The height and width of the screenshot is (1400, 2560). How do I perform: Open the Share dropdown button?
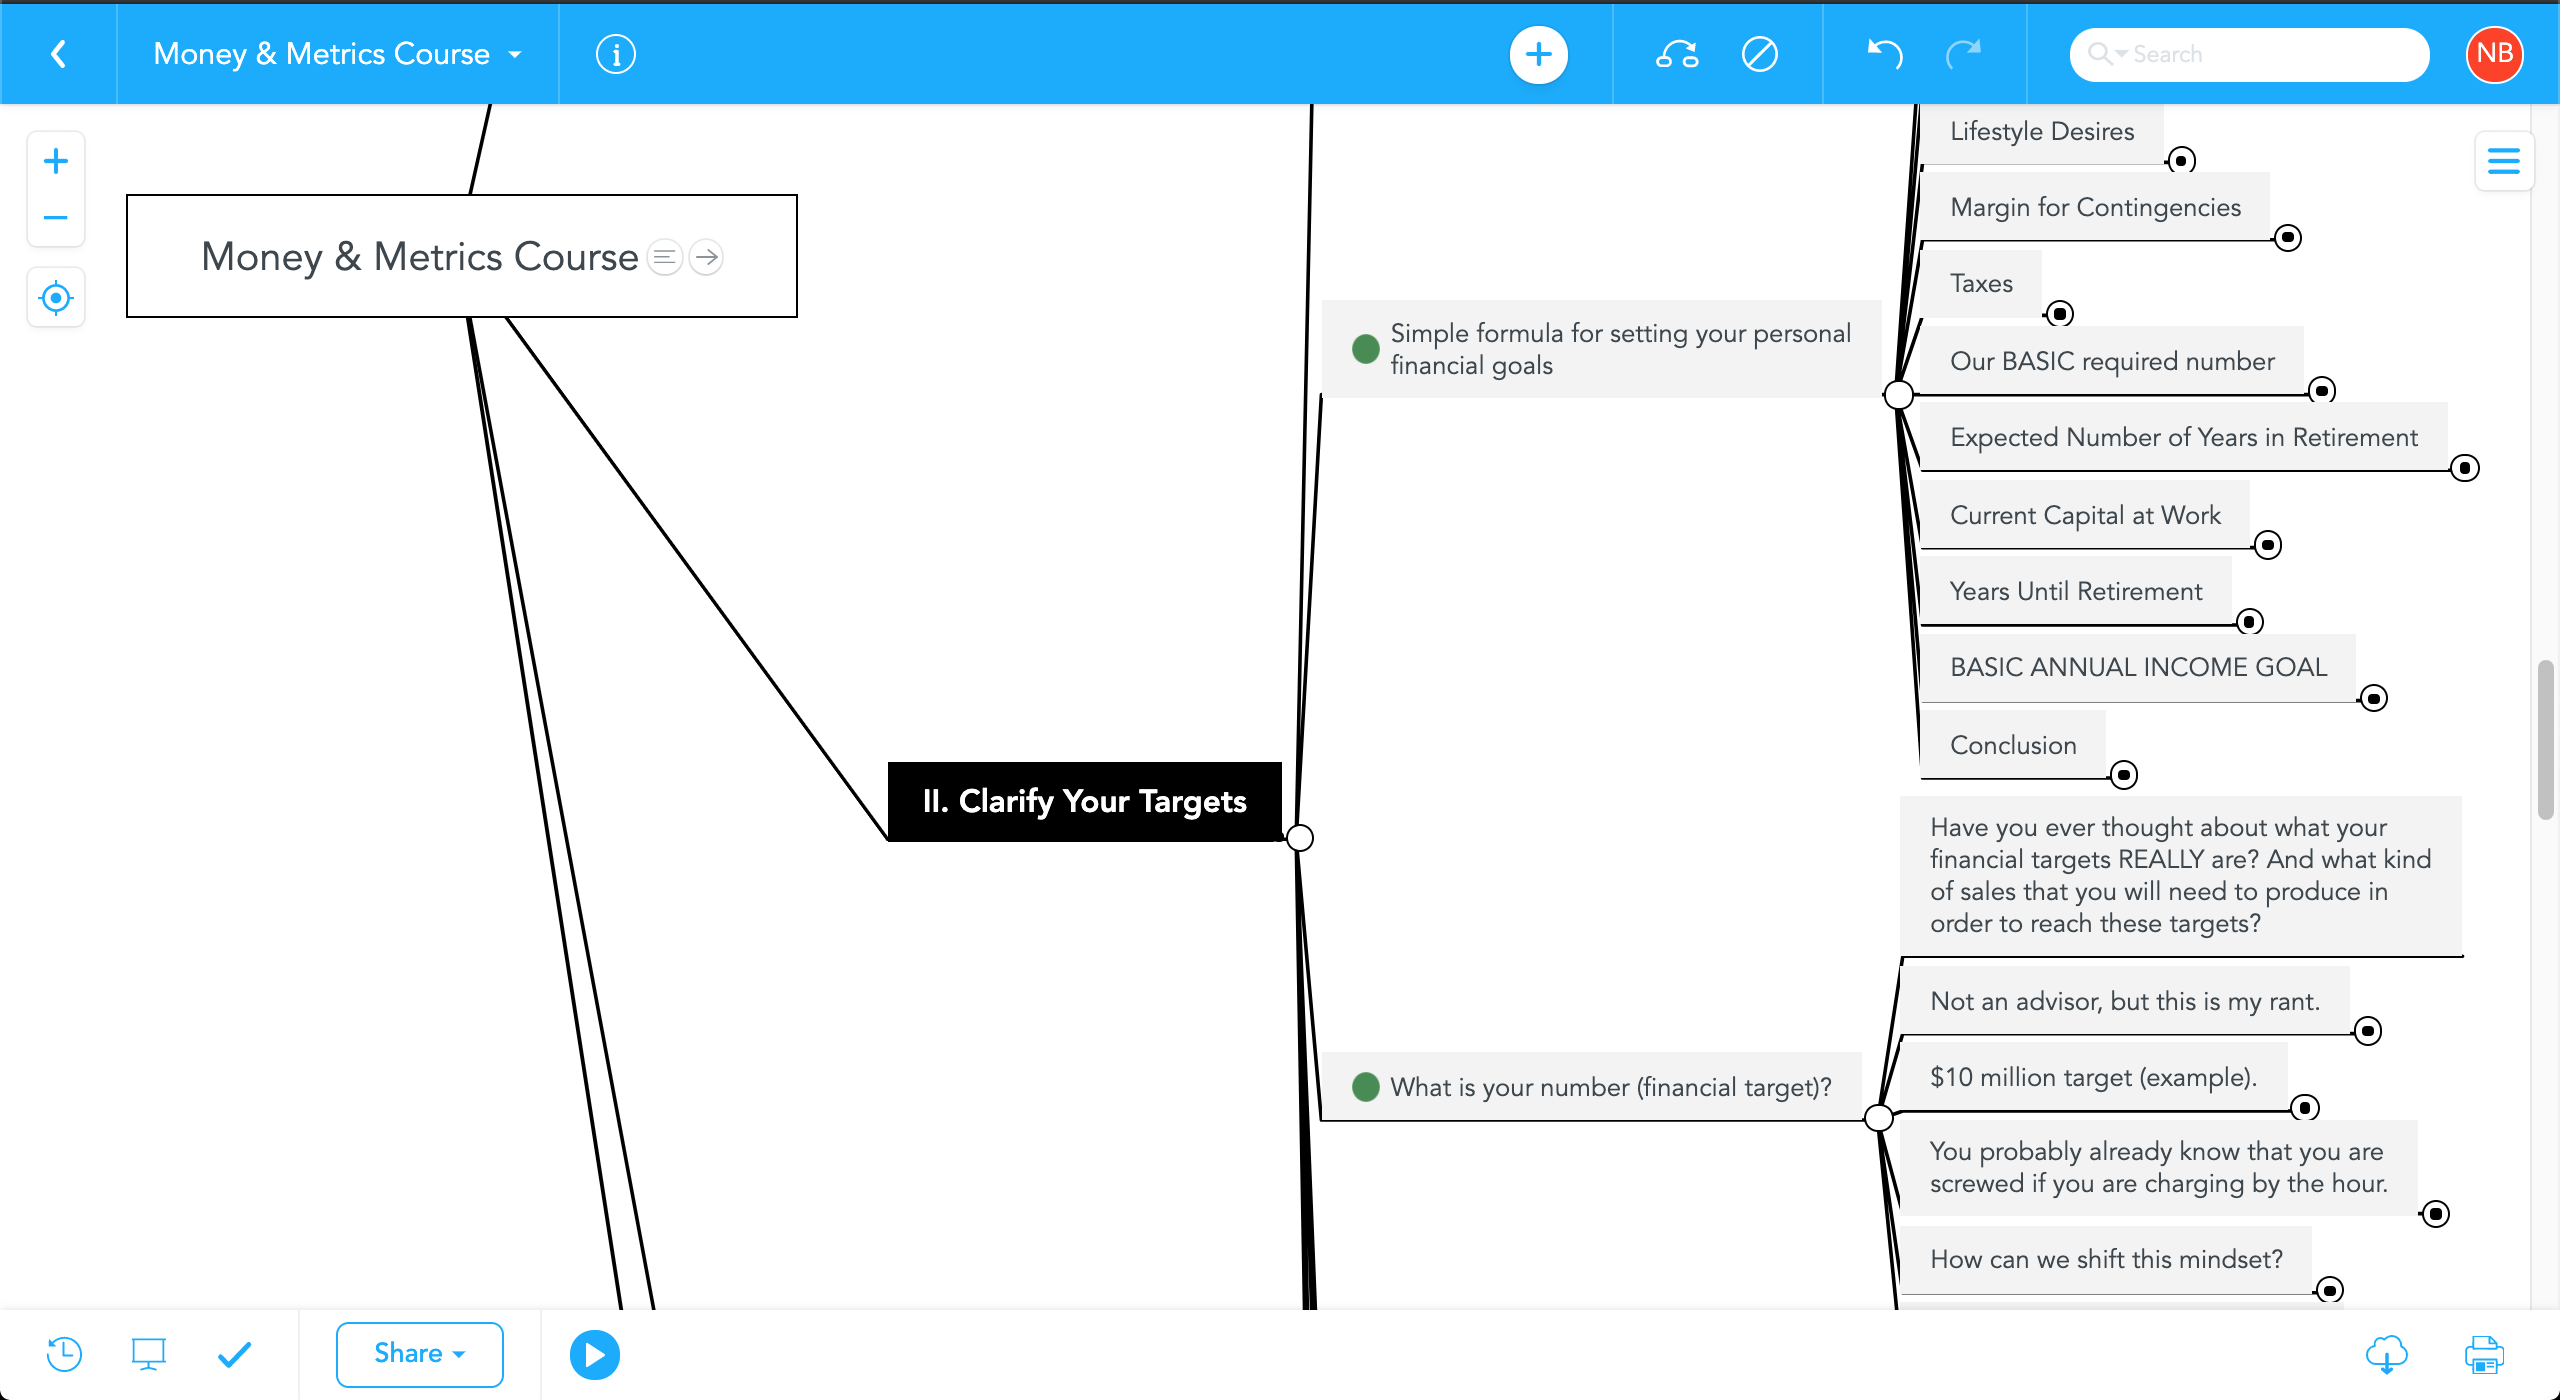(419, 1354)
